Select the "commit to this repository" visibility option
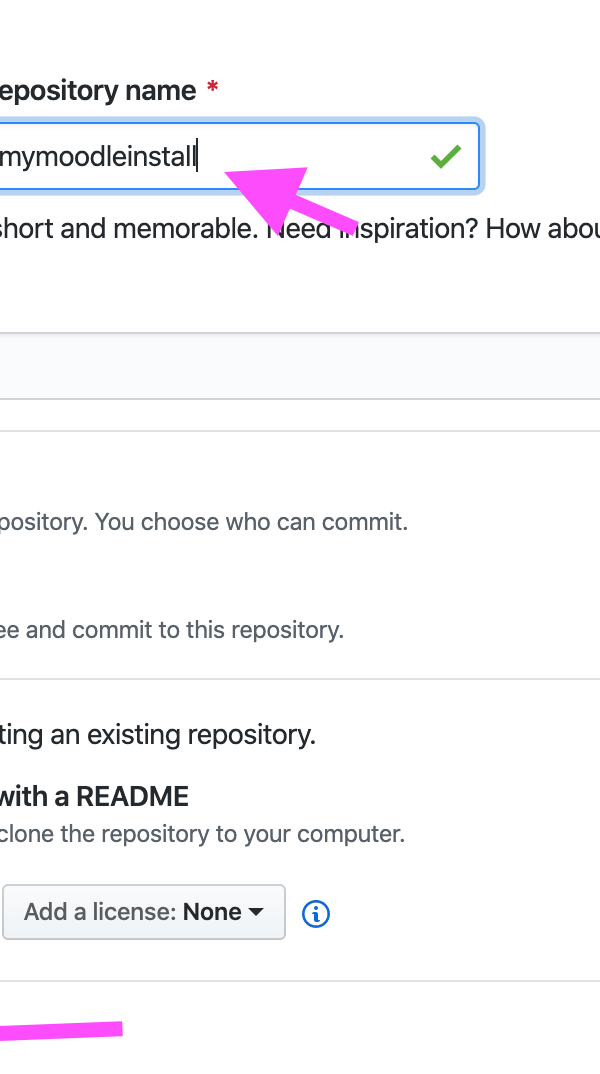The height and width of the screenshot is (1074, 600). (171, 630)
